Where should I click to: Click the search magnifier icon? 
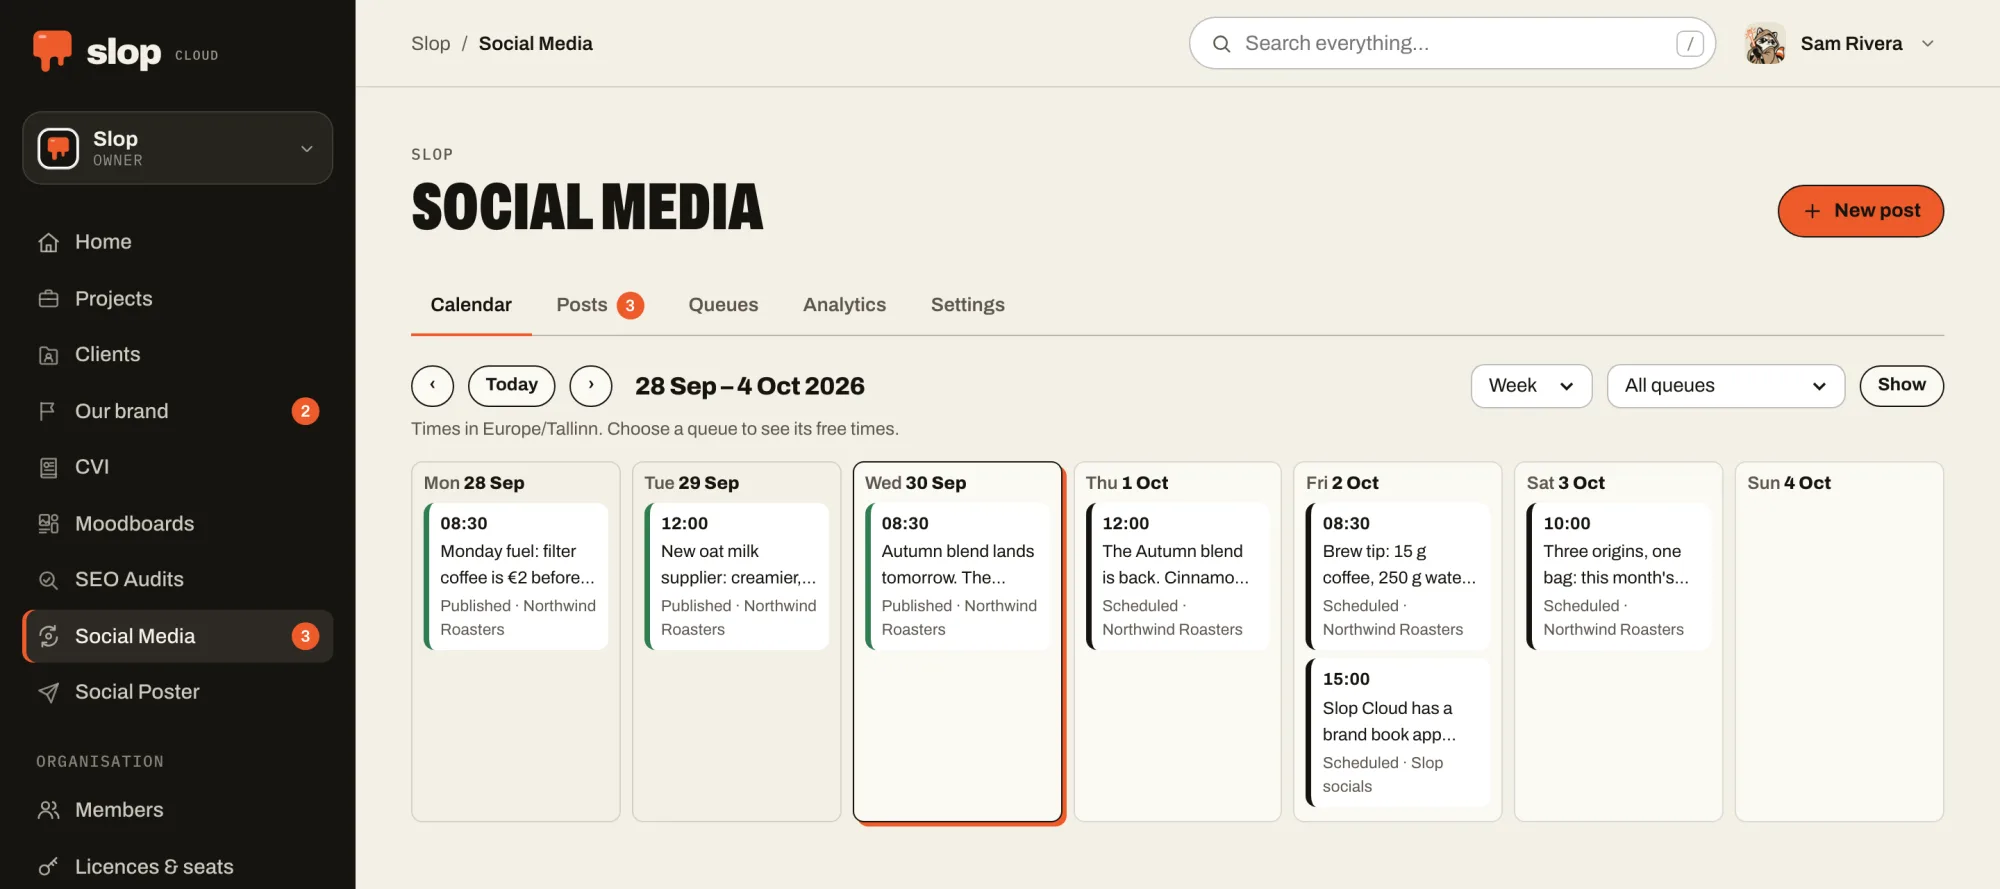(x=1221, y=44)
